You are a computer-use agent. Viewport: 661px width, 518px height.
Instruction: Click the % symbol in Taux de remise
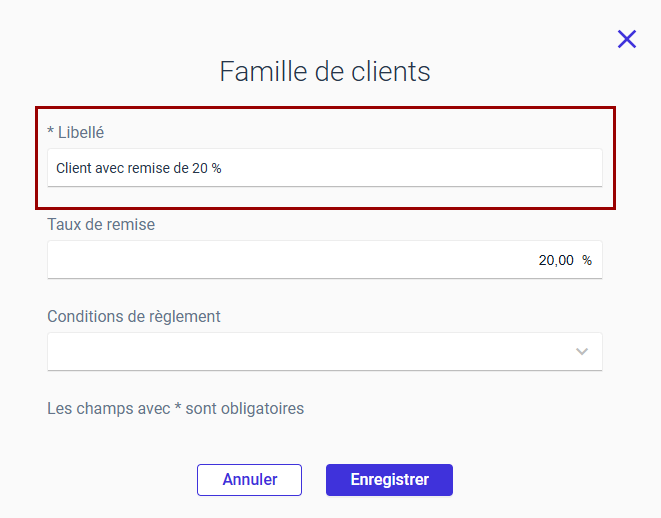coord(587,260)
